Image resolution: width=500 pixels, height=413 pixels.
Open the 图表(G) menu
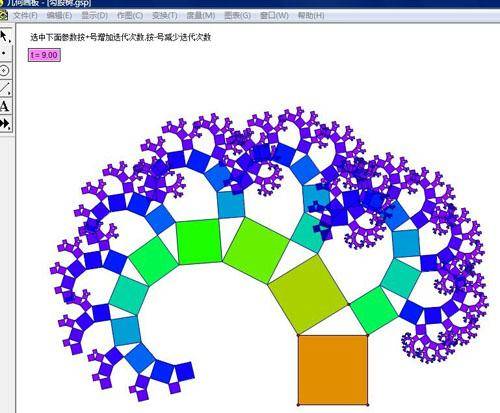pyautogui.click(x=238, y=16)
